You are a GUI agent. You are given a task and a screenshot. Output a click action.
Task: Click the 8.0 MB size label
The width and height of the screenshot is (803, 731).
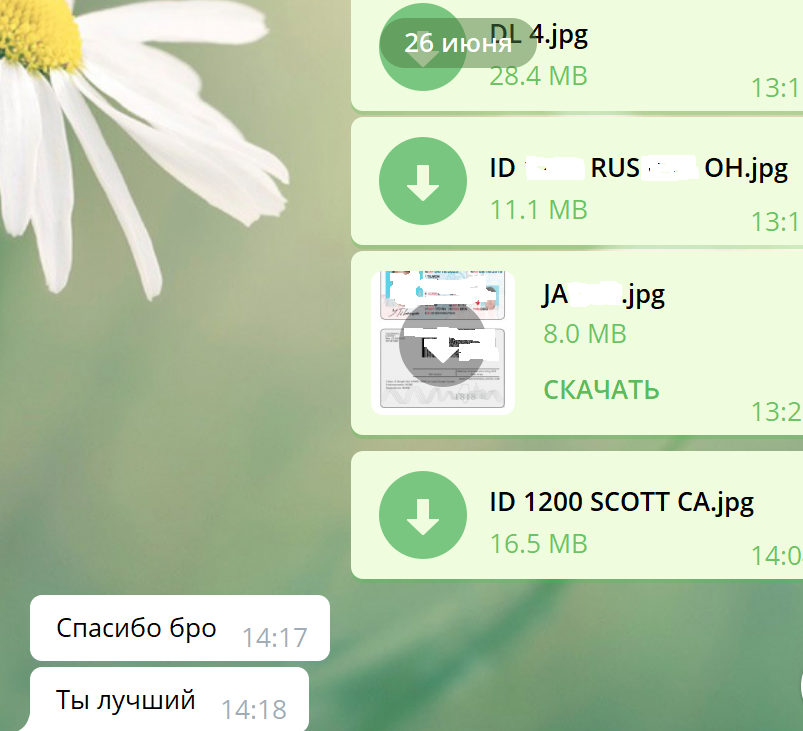tap(584, 333)
